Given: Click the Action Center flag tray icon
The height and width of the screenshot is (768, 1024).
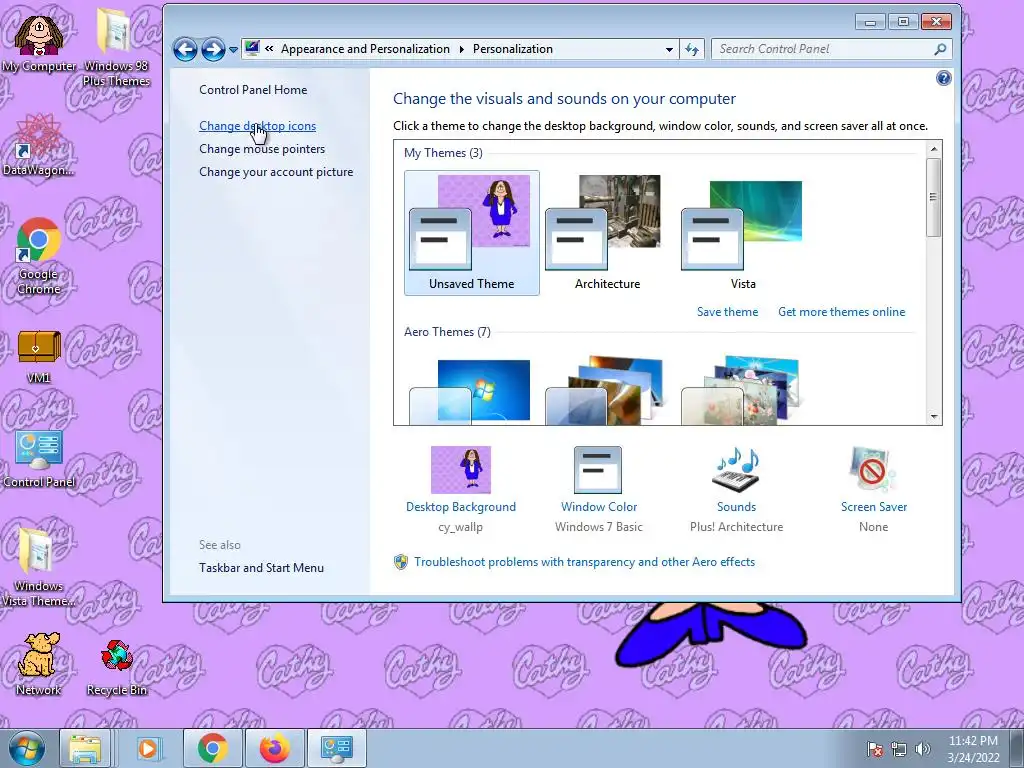Looking at the screenshot, I should (874, 749).
